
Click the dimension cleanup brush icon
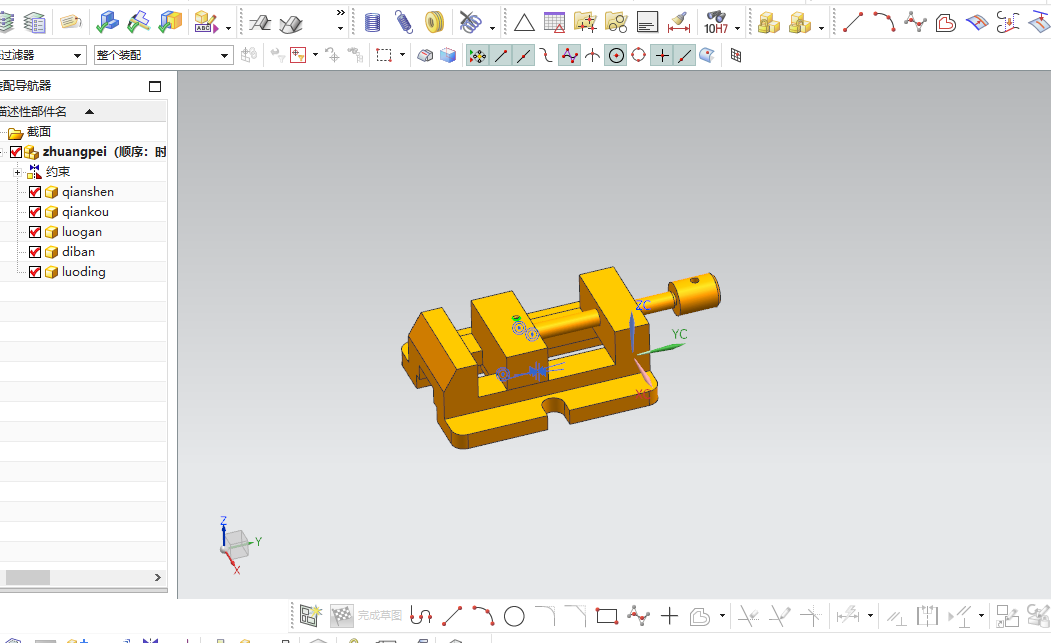tap(679, 23)
